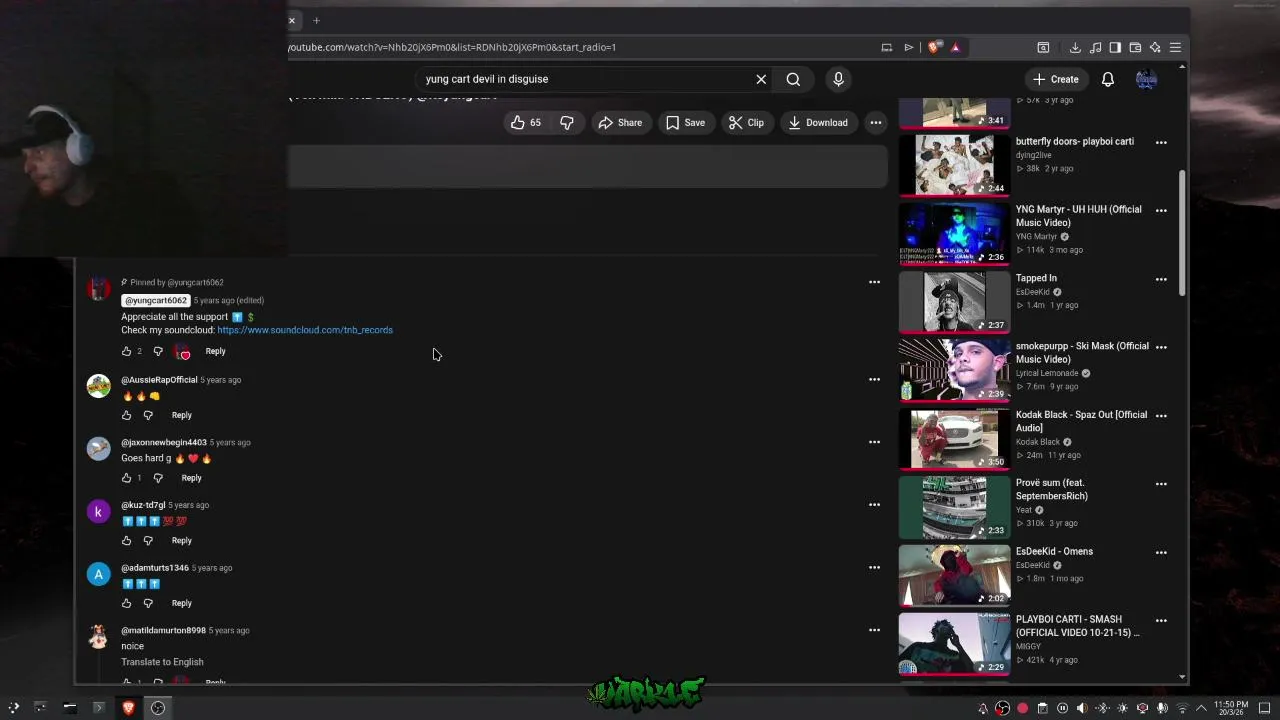
Task: Open Brave Rewards triangle icon
Action: point(955,47)
